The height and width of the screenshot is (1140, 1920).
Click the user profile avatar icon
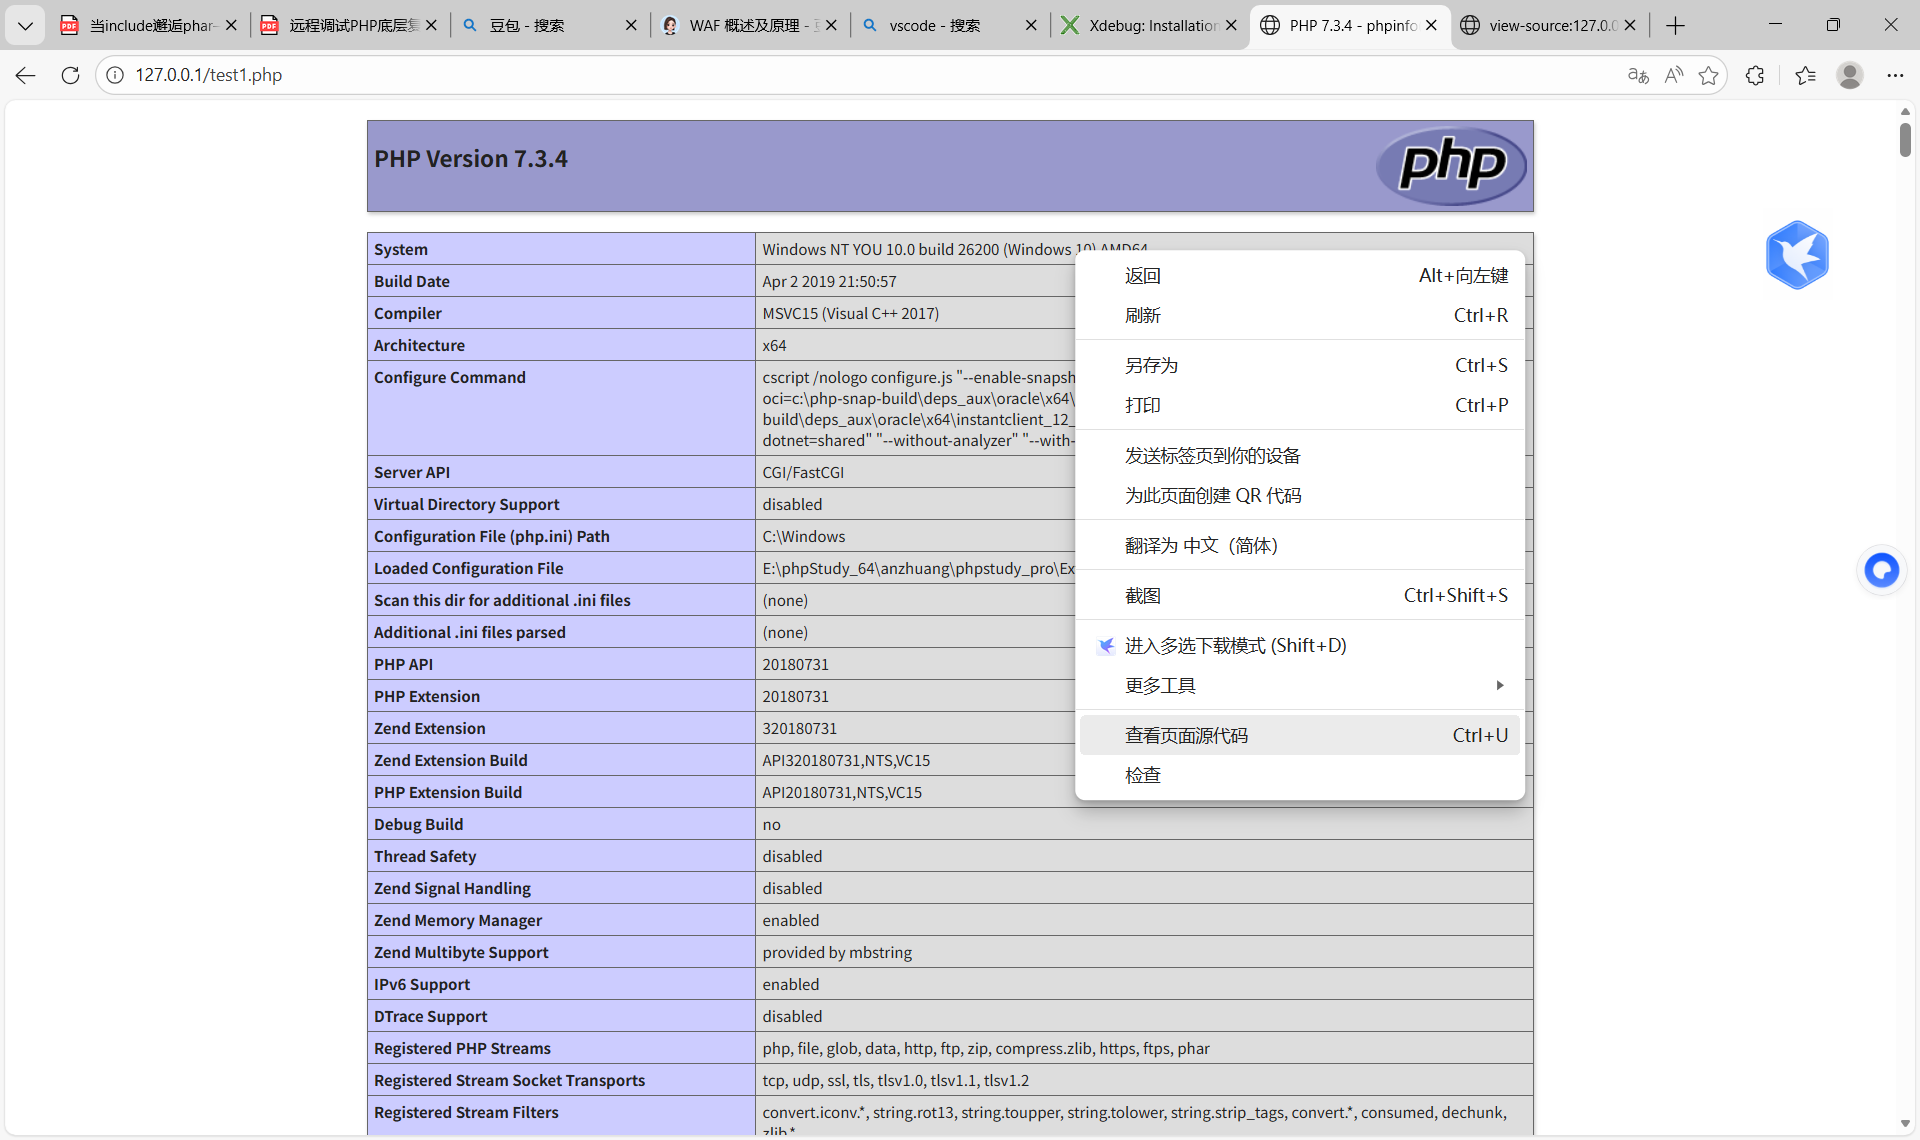[1850, 75]
